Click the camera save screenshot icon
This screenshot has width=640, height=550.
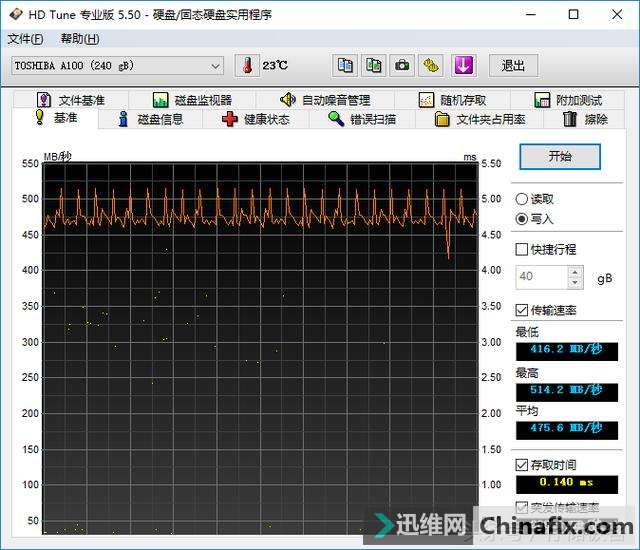402,65
